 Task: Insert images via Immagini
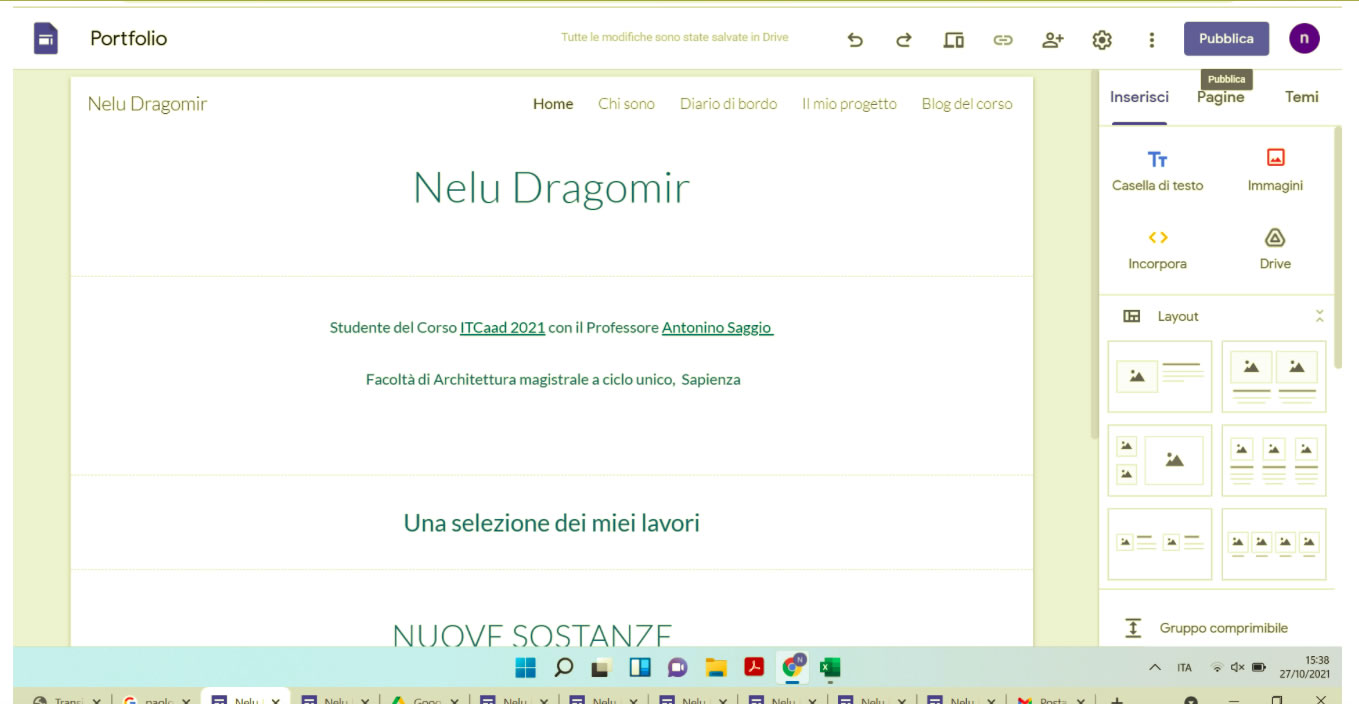point(1275,170)
